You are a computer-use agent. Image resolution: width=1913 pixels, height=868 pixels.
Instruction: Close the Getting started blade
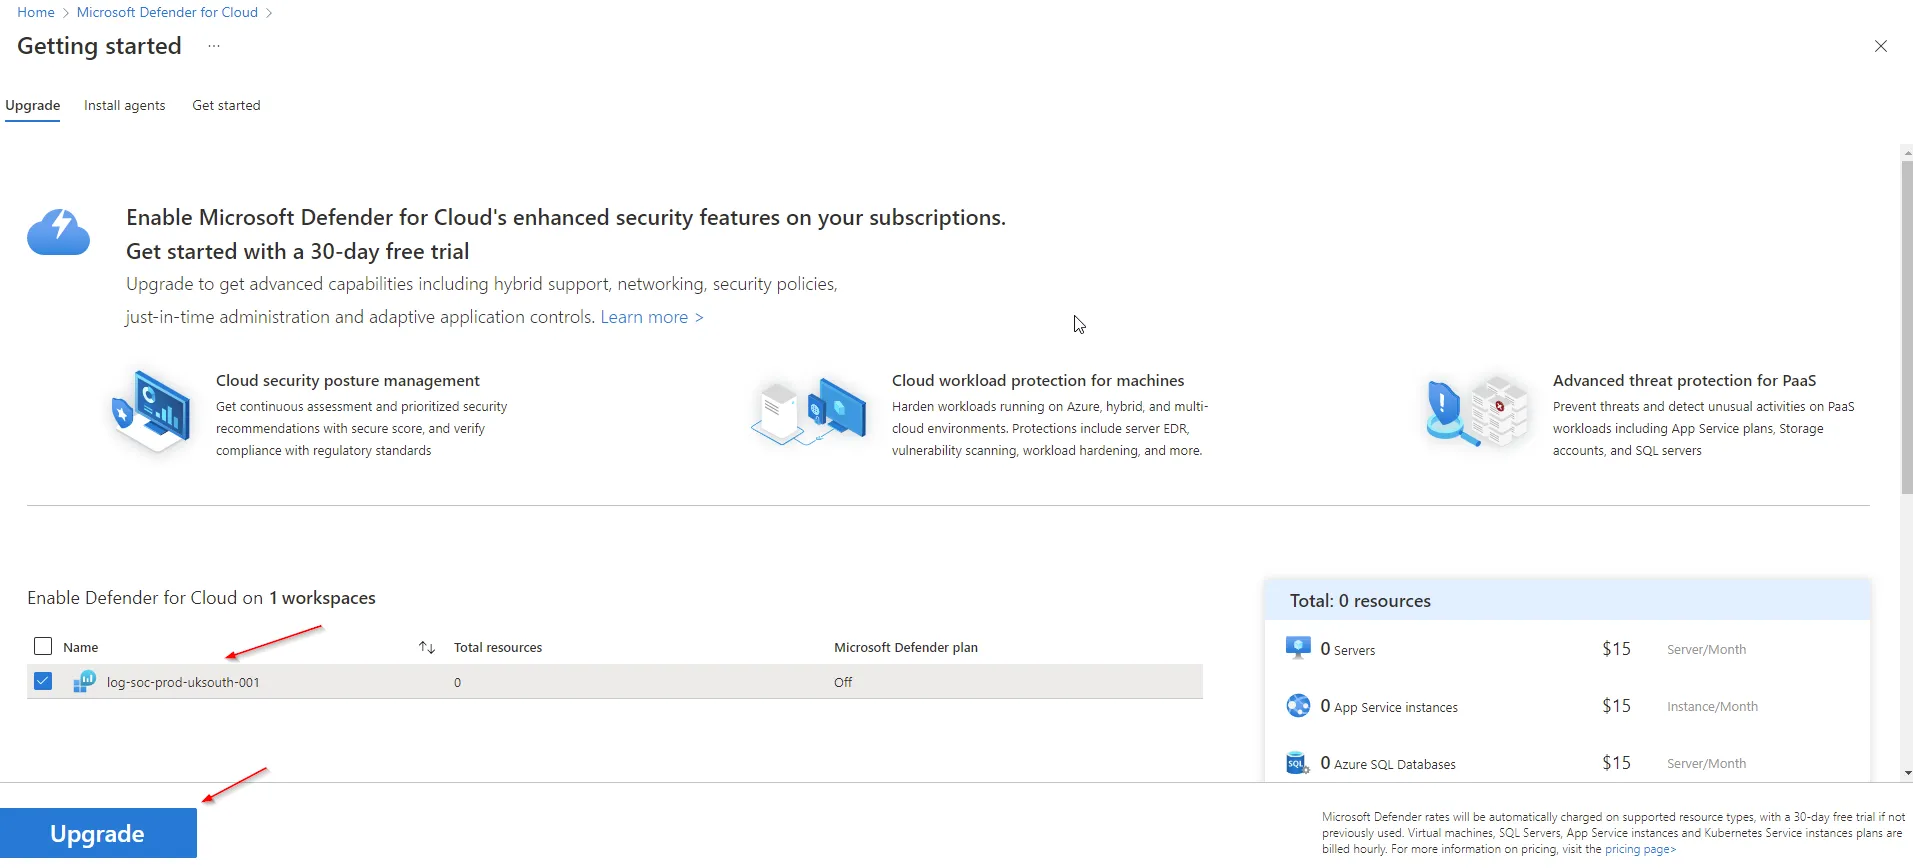tap(1881, 46)
